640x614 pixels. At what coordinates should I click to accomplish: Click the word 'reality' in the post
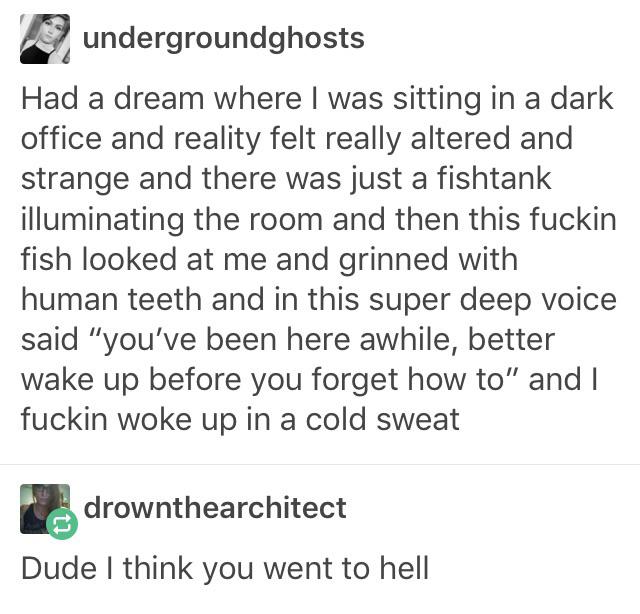tap(217, 140)
